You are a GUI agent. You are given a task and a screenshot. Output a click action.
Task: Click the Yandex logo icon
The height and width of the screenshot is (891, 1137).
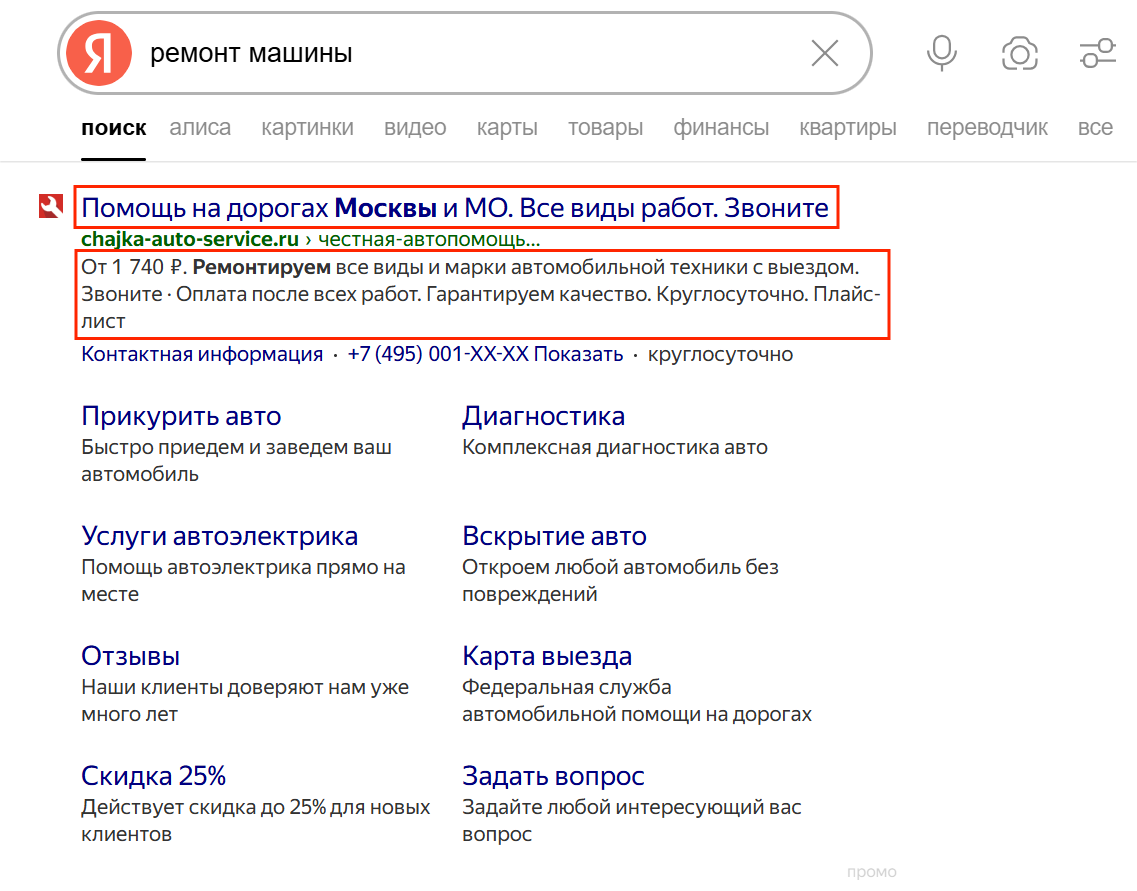[96, 52]
